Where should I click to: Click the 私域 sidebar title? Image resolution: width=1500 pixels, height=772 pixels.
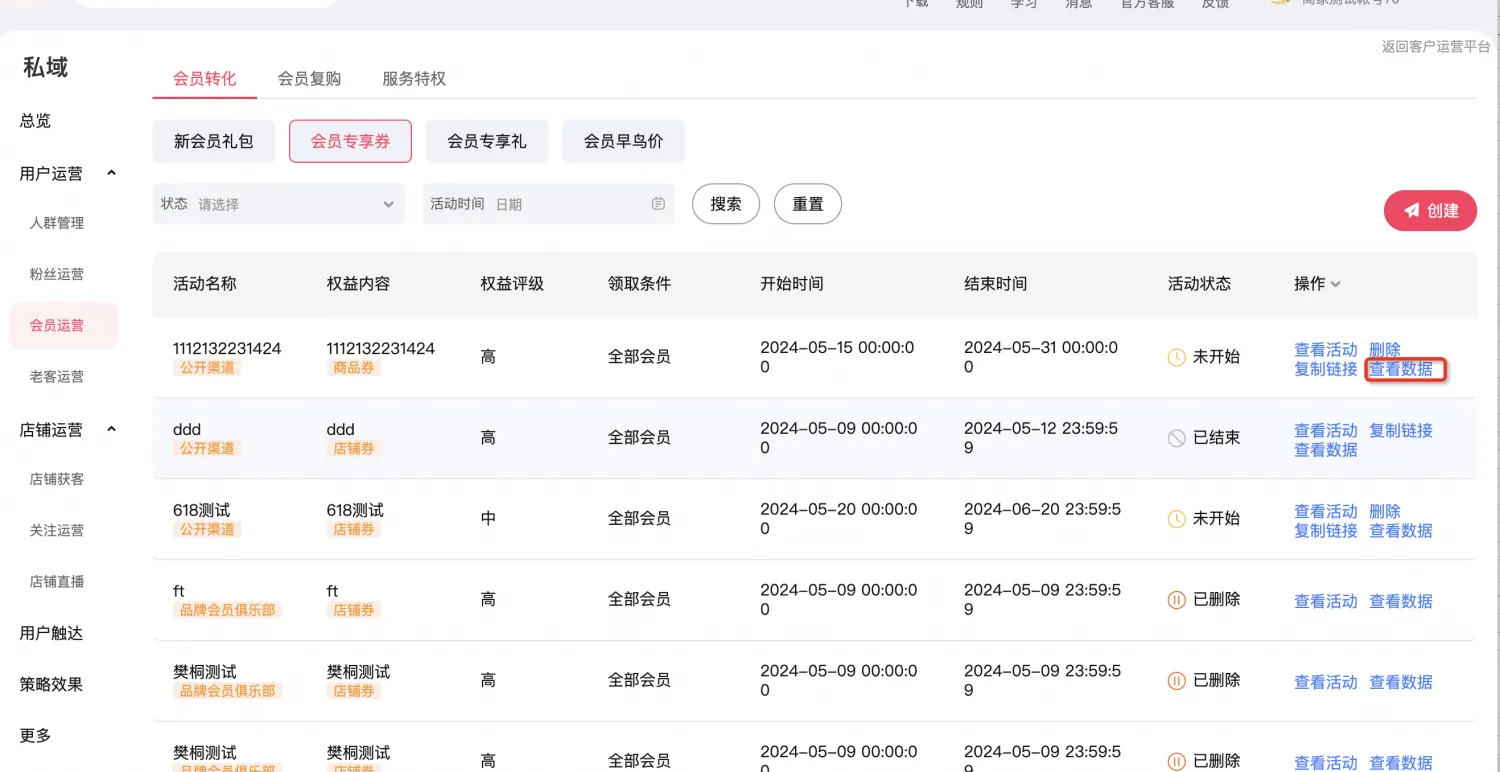(x=46, y=67)
